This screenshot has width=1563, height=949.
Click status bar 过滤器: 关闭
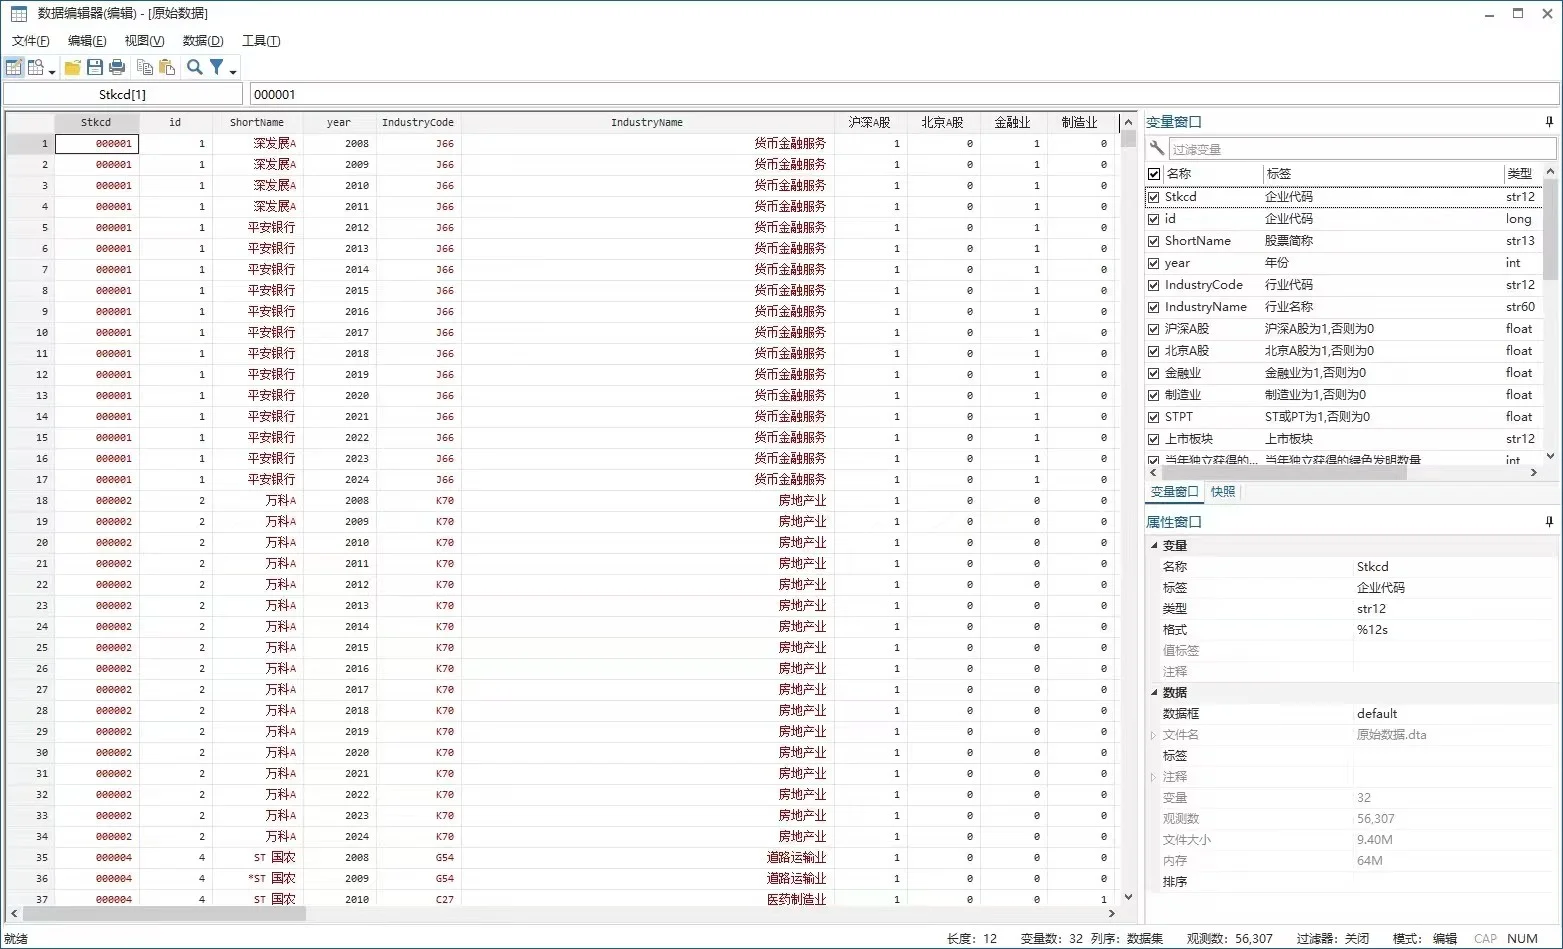coord(1333,939)
